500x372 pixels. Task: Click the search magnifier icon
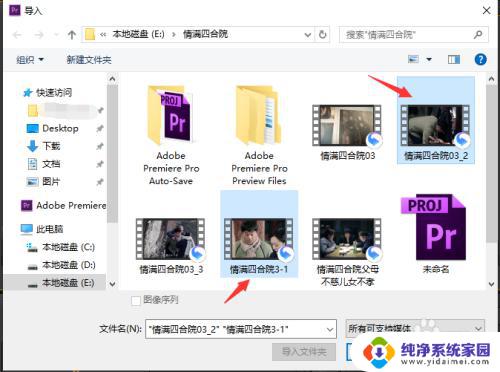pos(478,34)
